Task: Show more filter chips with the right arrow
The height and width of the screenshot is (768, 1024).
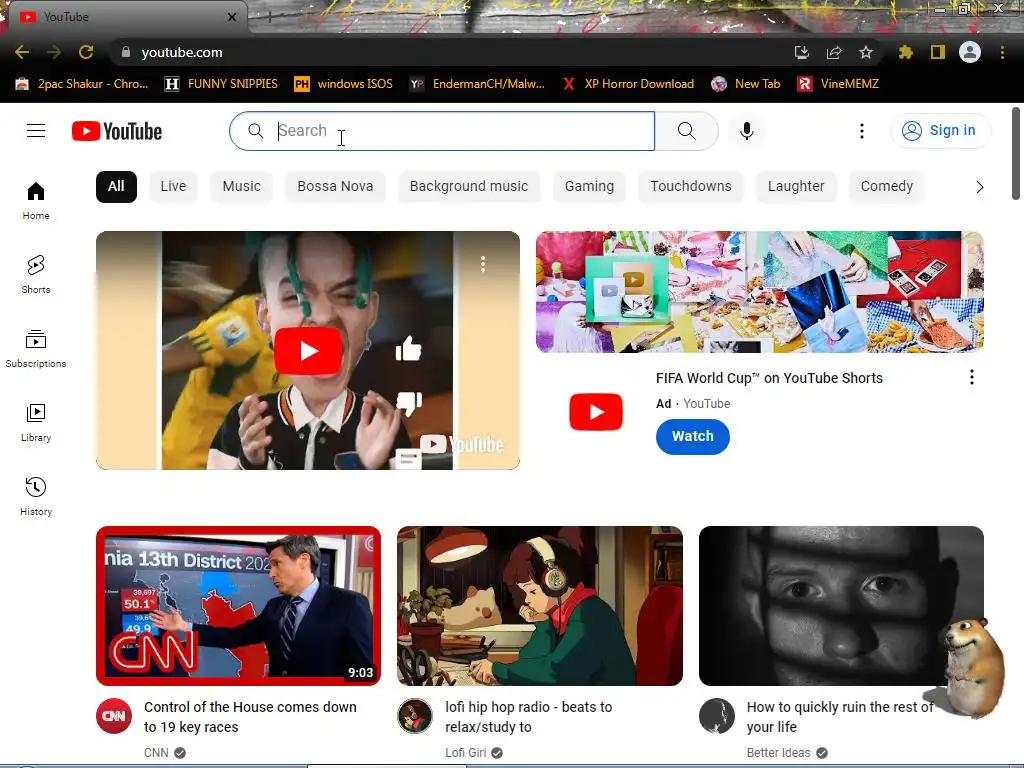Action: point(979,187)
